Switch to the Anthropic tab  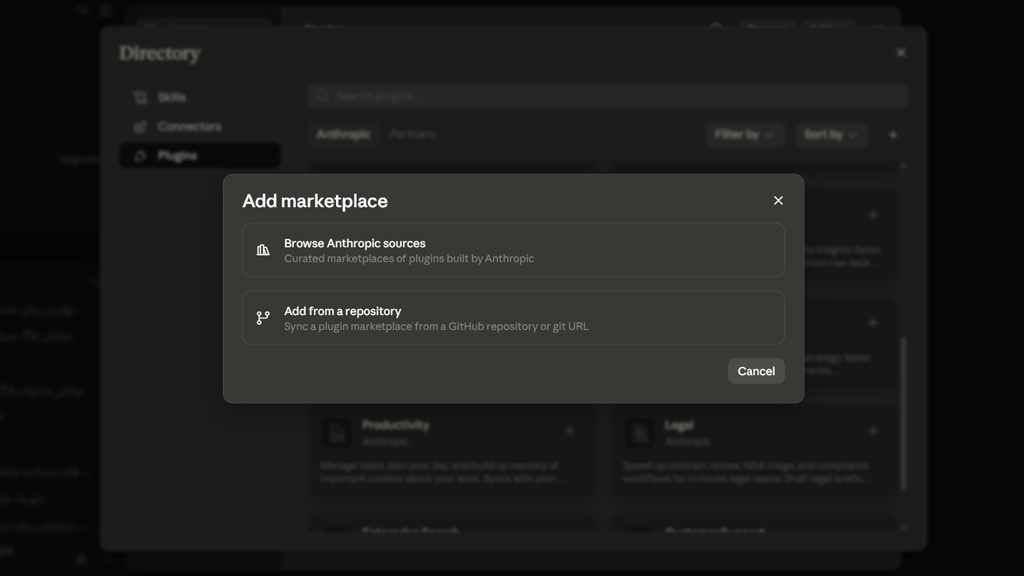point(344,134)
